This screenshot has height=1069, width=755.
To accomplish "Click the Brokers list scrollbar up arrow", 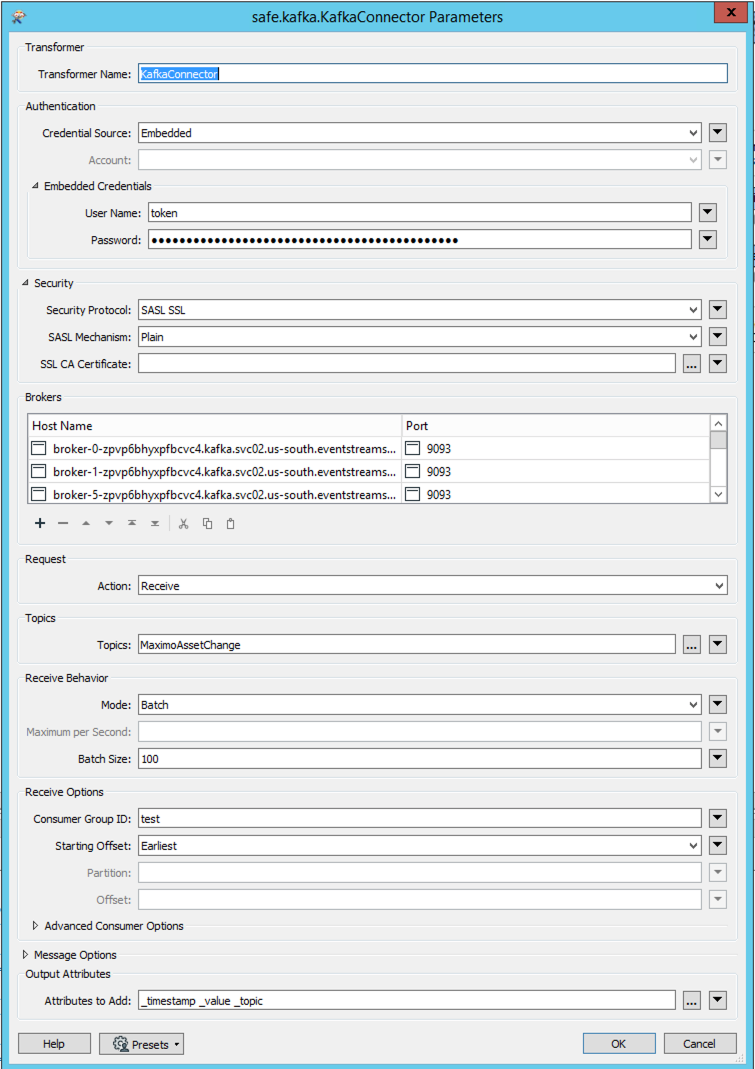I will tap(718, 423).
